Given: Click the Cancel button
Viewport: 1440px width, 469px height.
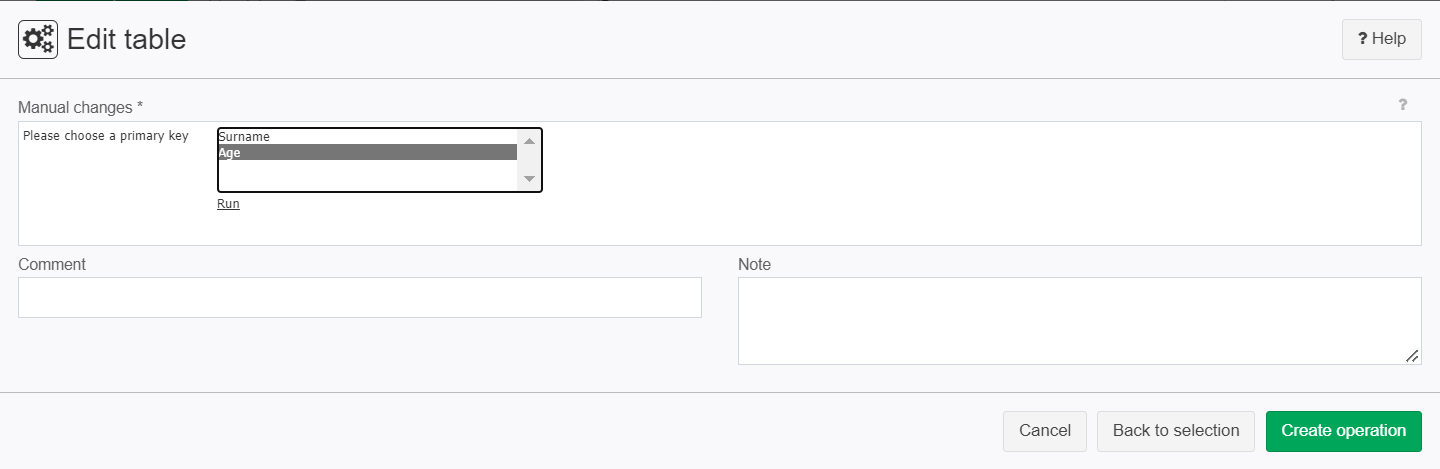Looking at the screenshot, I should (1045, 431).
